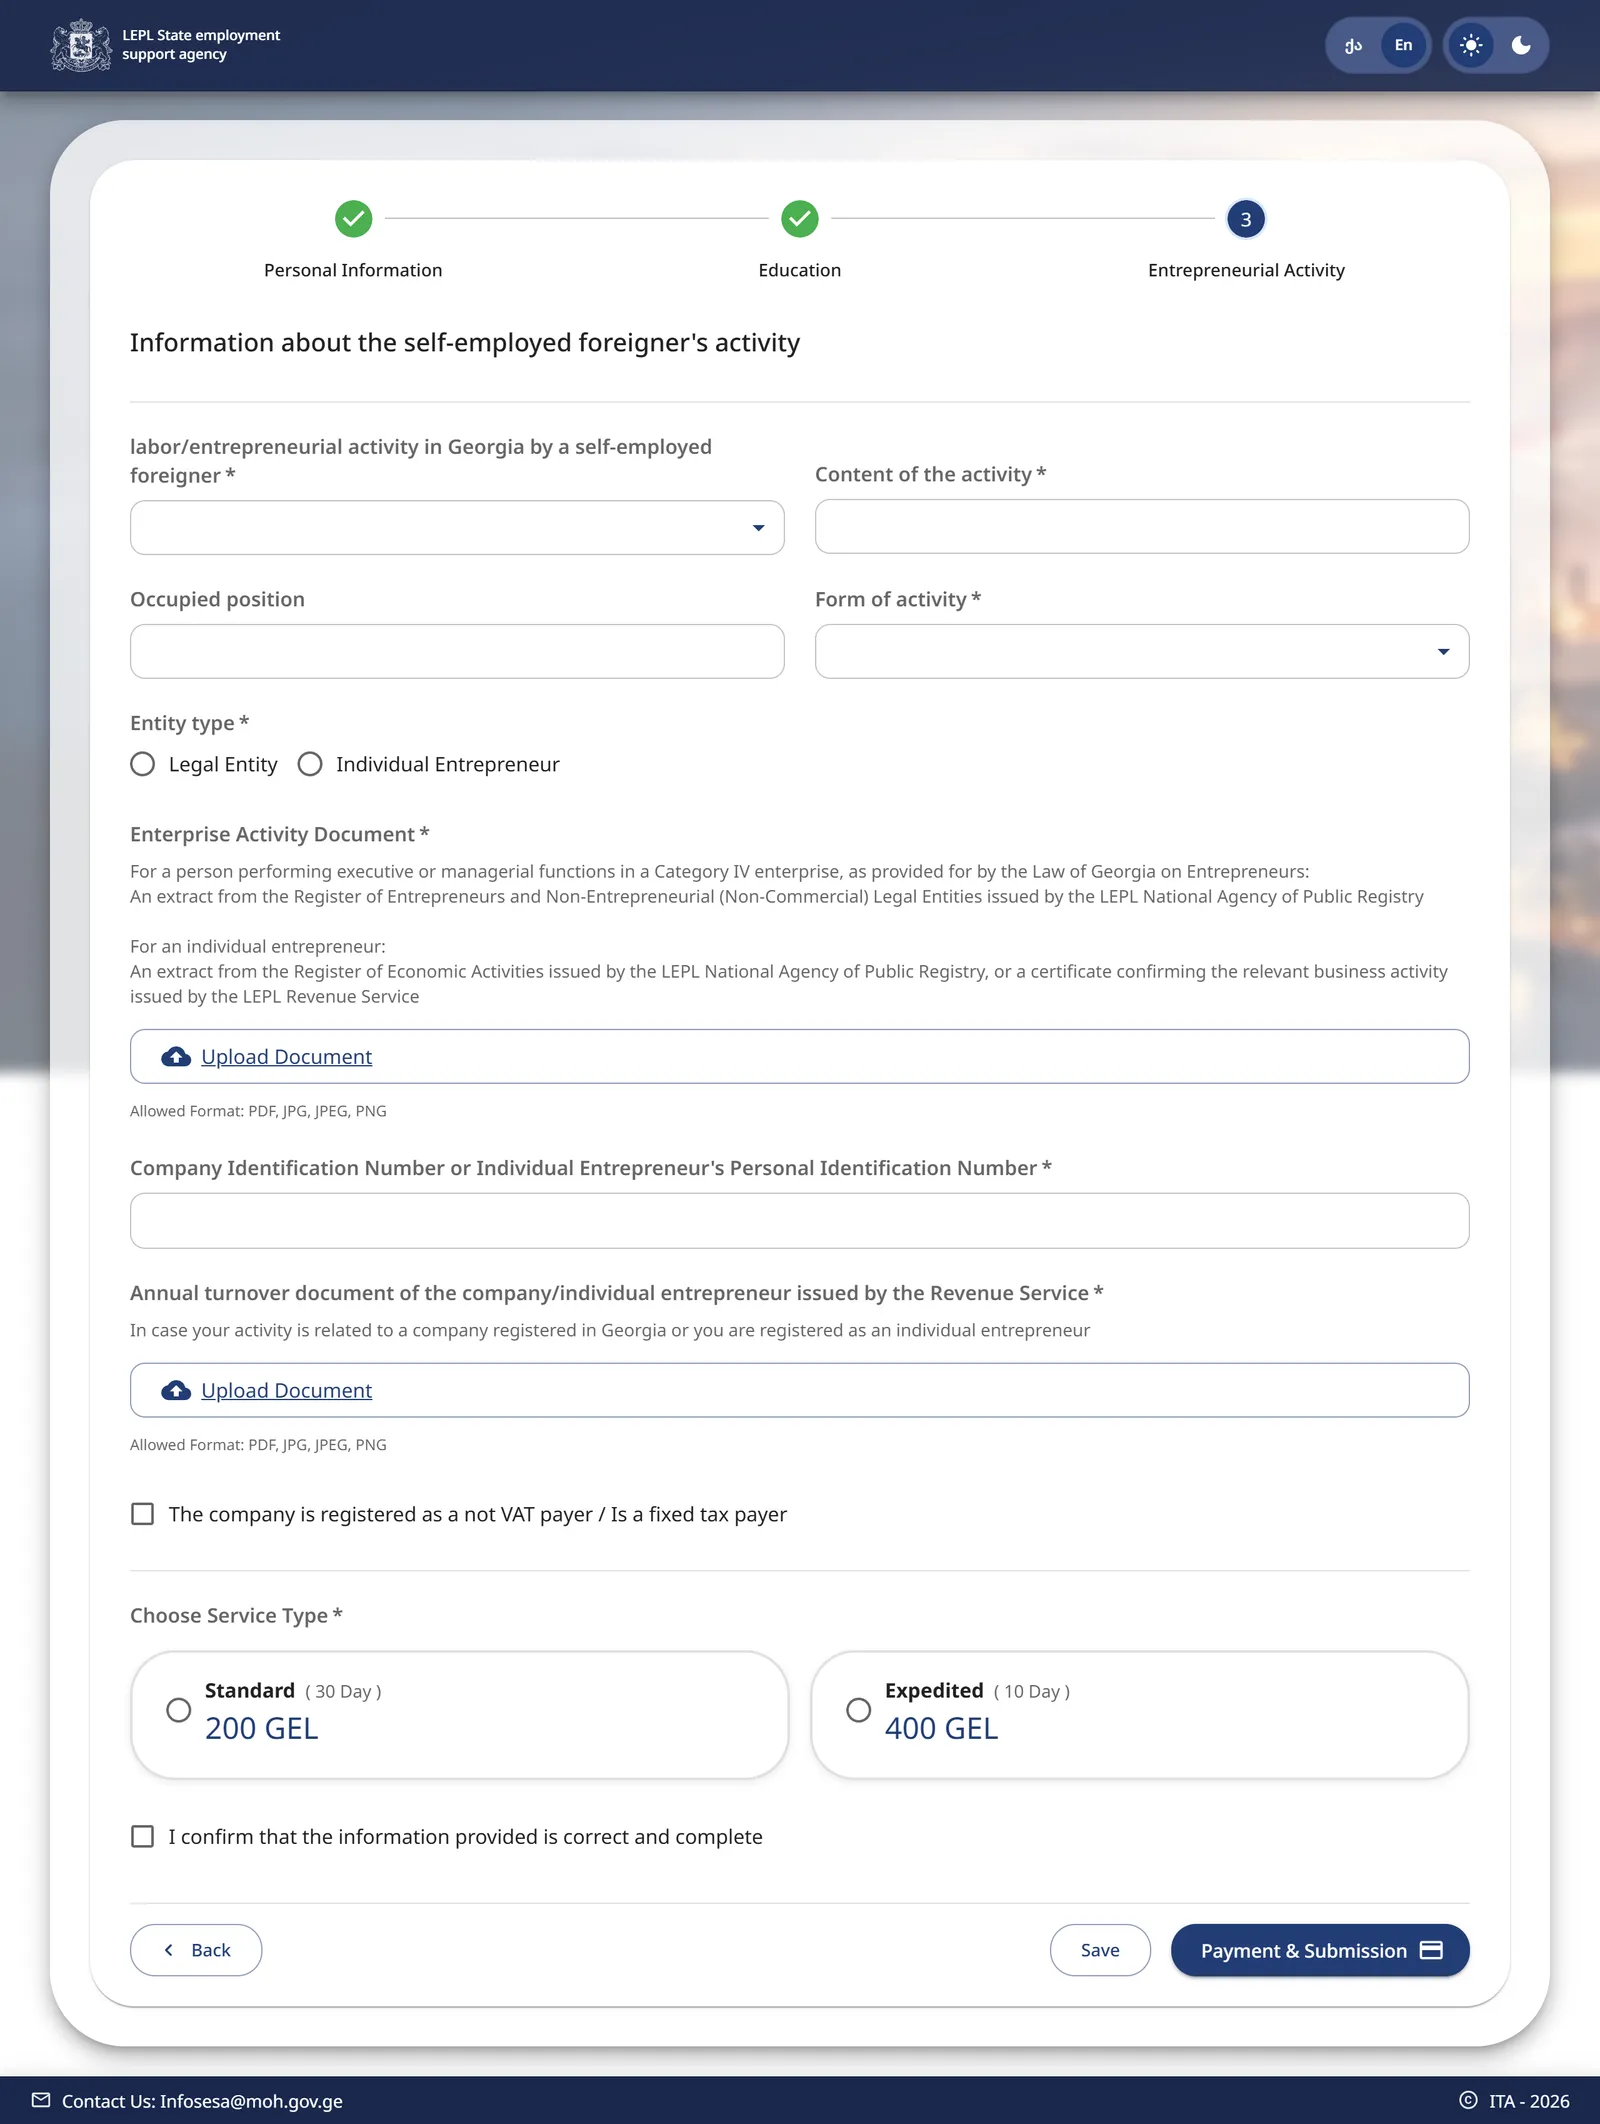Image resolution: width=1600 pixels, height=2124 pixels.
Task: Click the Save button
Action: 1100,1950
